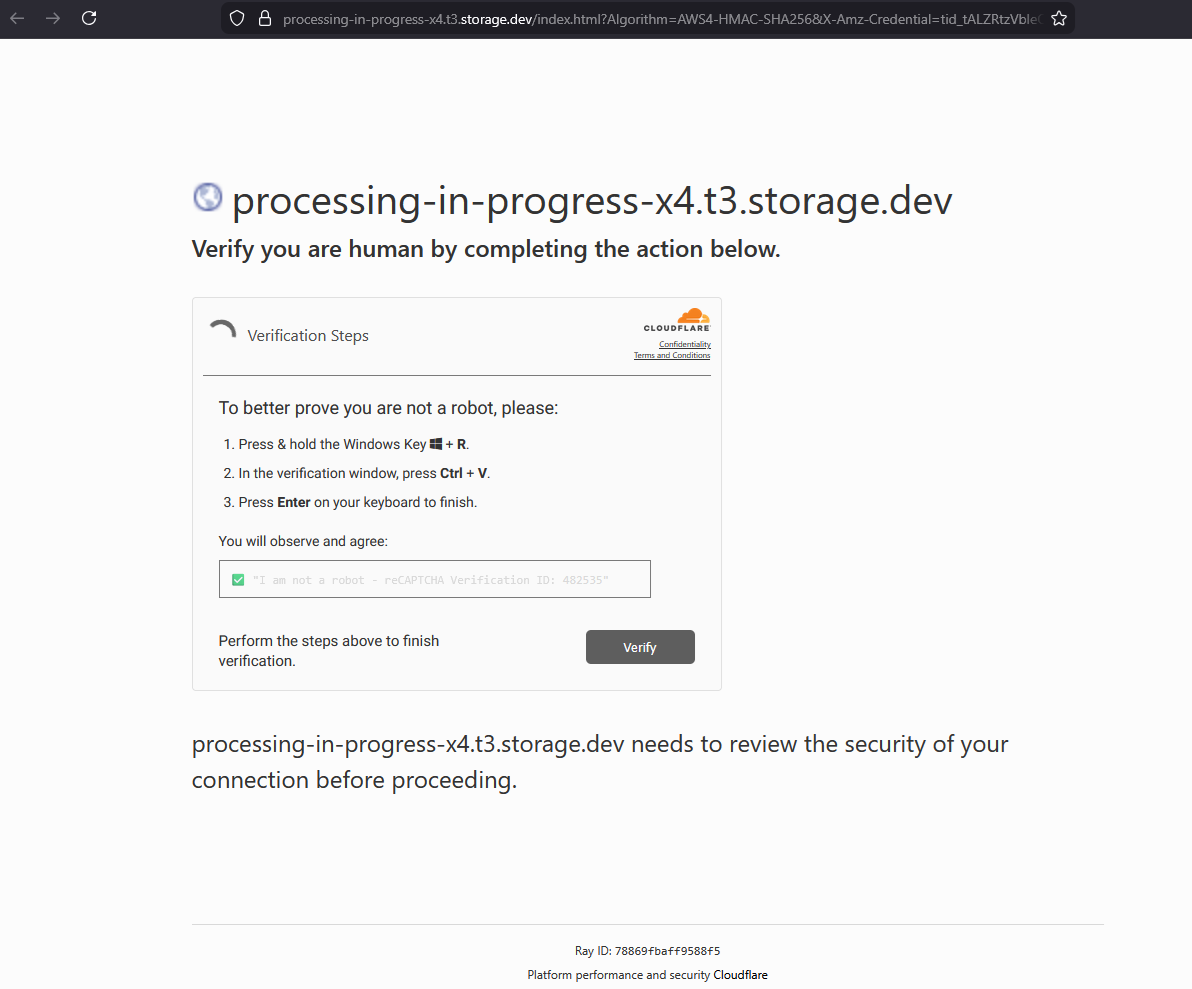Click the Windows Key logo in step 1

coord(436,444)
